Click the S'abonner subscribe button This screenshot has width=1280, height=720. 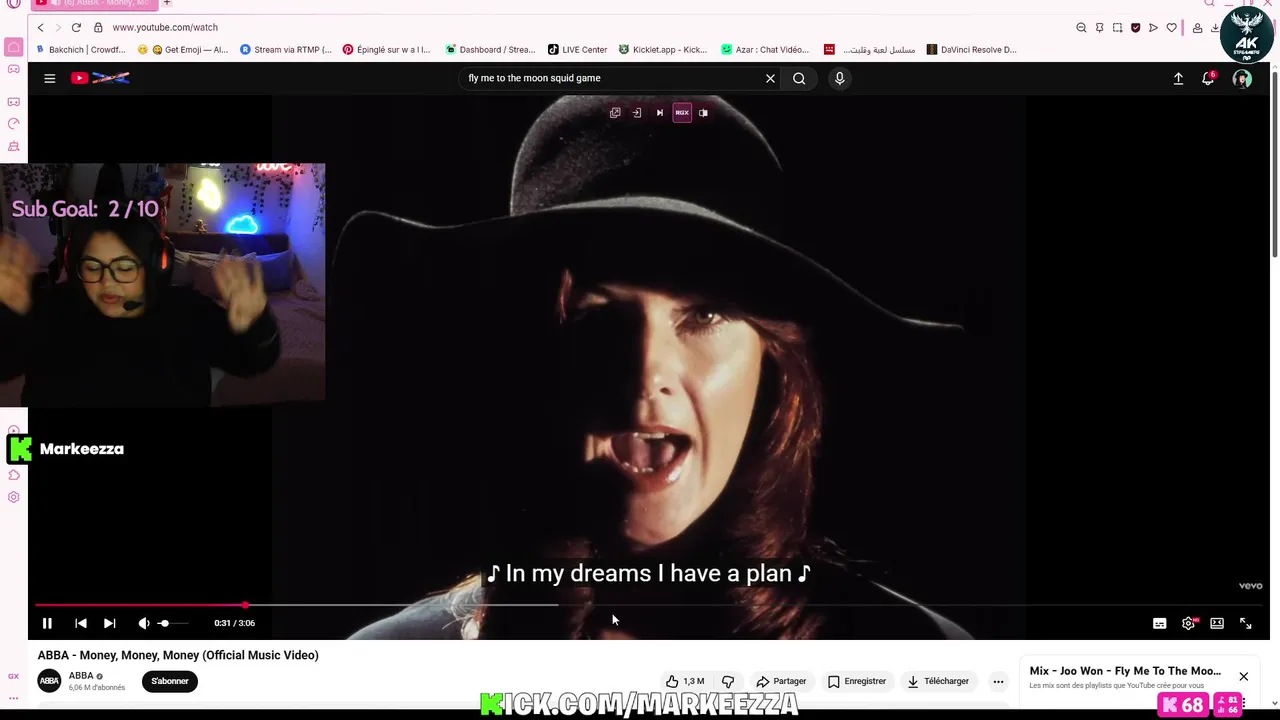point(170,681)
